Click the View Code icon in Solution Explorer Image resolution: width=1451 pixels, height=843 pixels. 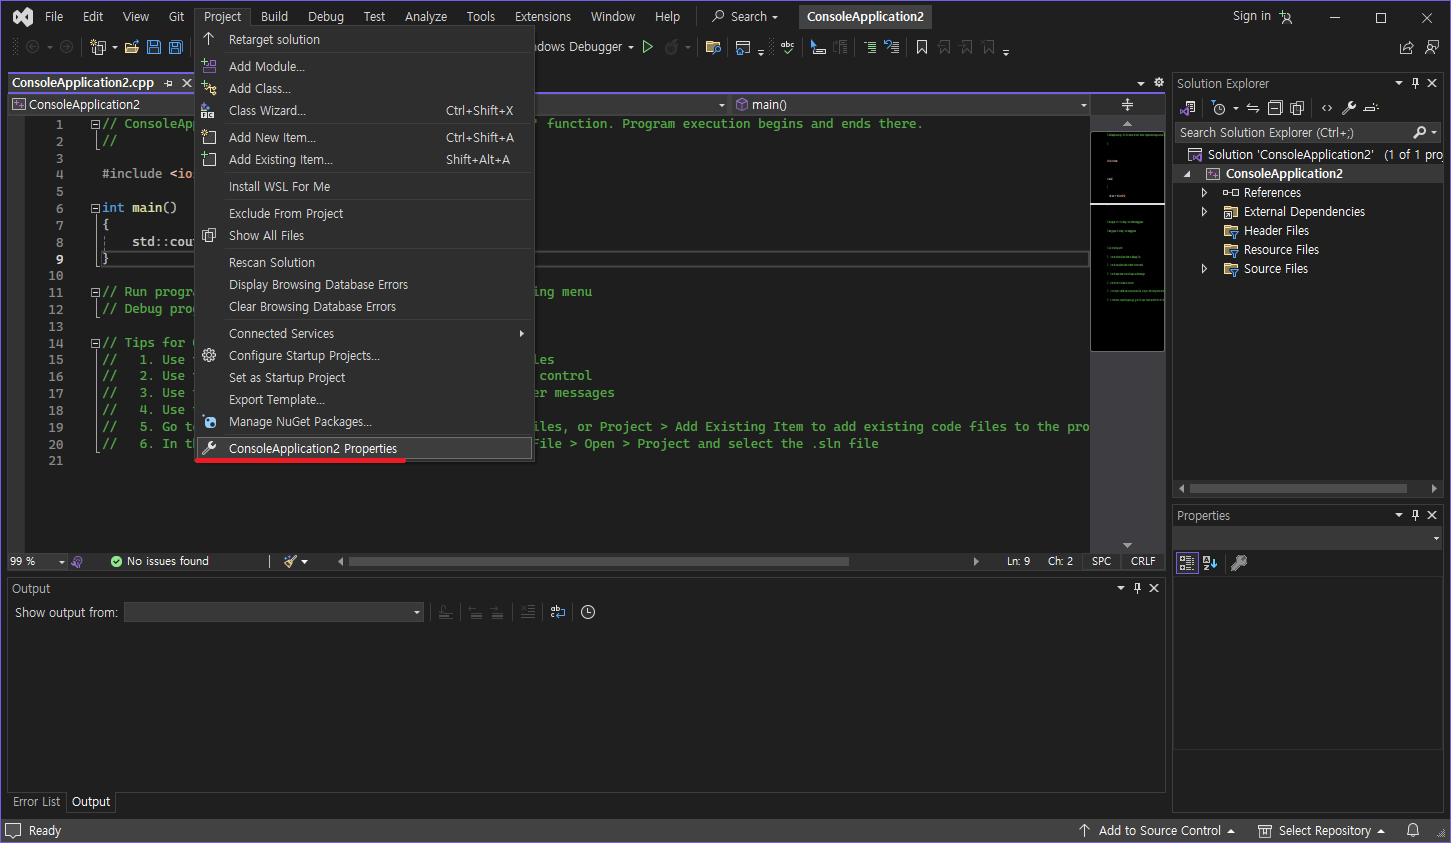click(x=1327, y=108)
